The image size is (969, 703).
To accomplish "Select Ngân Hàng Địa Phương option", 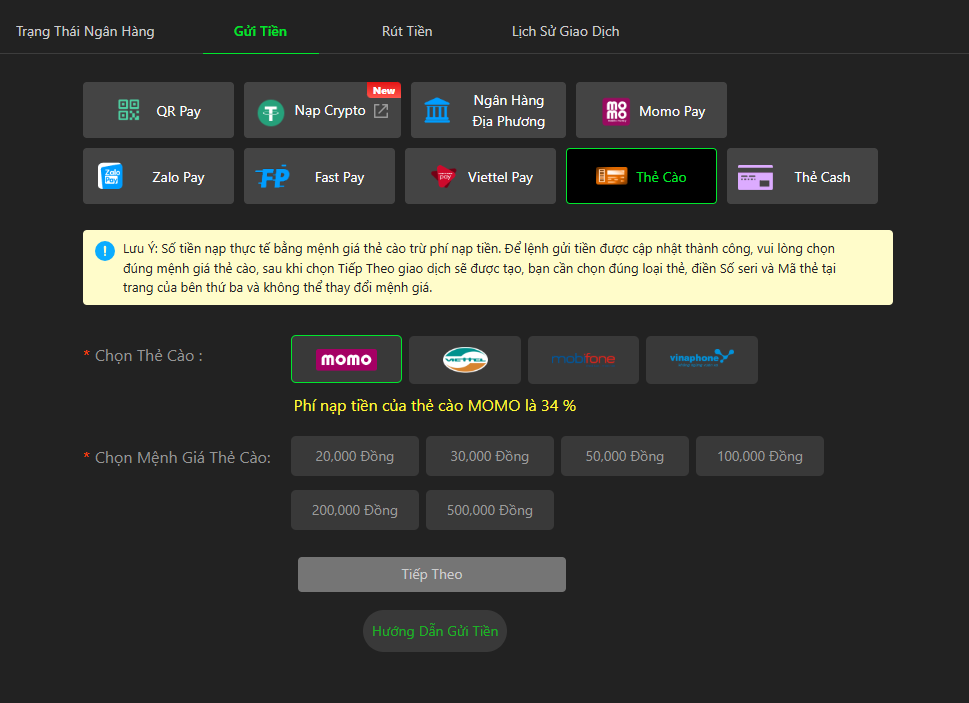I will pyautogui.click(x=488, y=110).
